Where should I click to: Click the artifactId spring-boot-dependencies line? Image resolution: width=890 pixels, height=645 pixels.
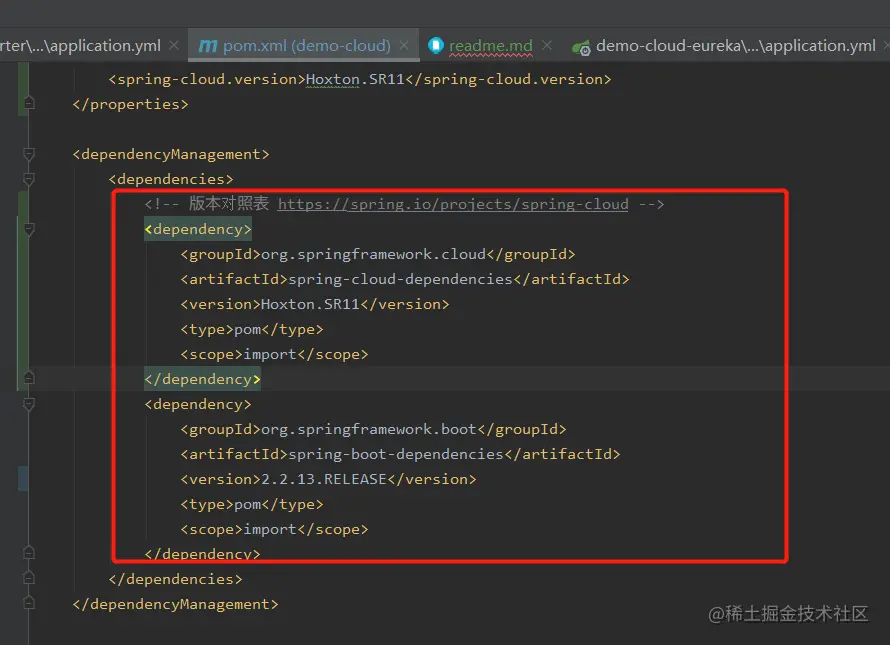pos(400,454)
